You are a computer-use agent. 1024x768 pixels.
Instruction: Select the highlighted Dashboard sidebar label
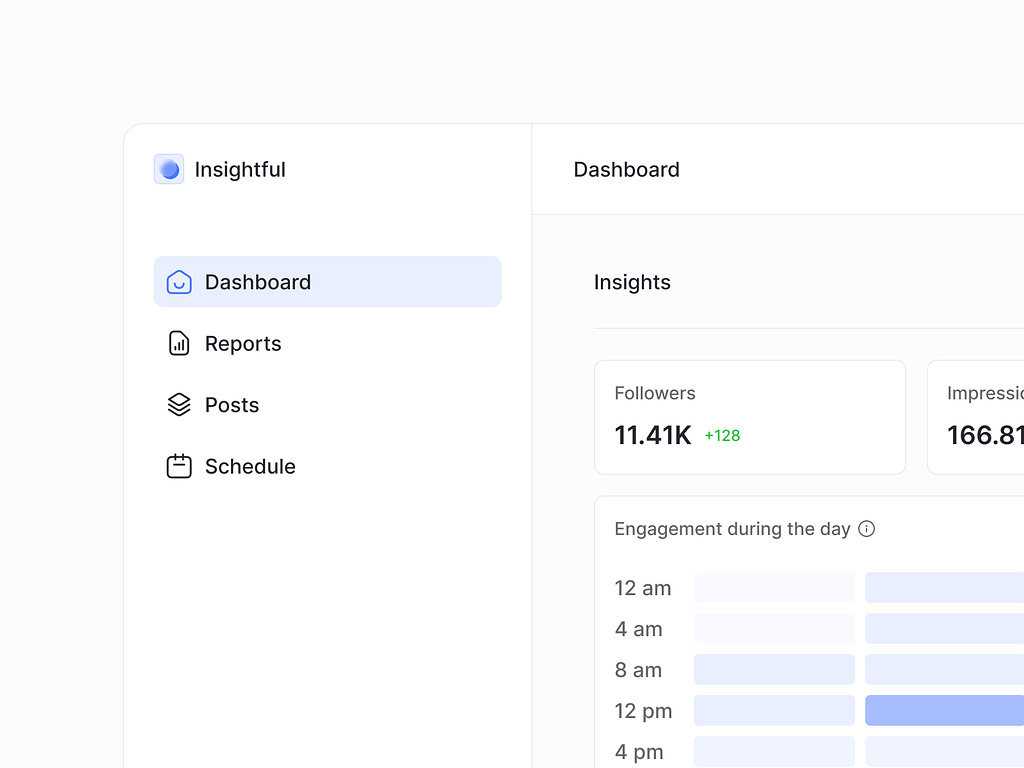(258, 282)
